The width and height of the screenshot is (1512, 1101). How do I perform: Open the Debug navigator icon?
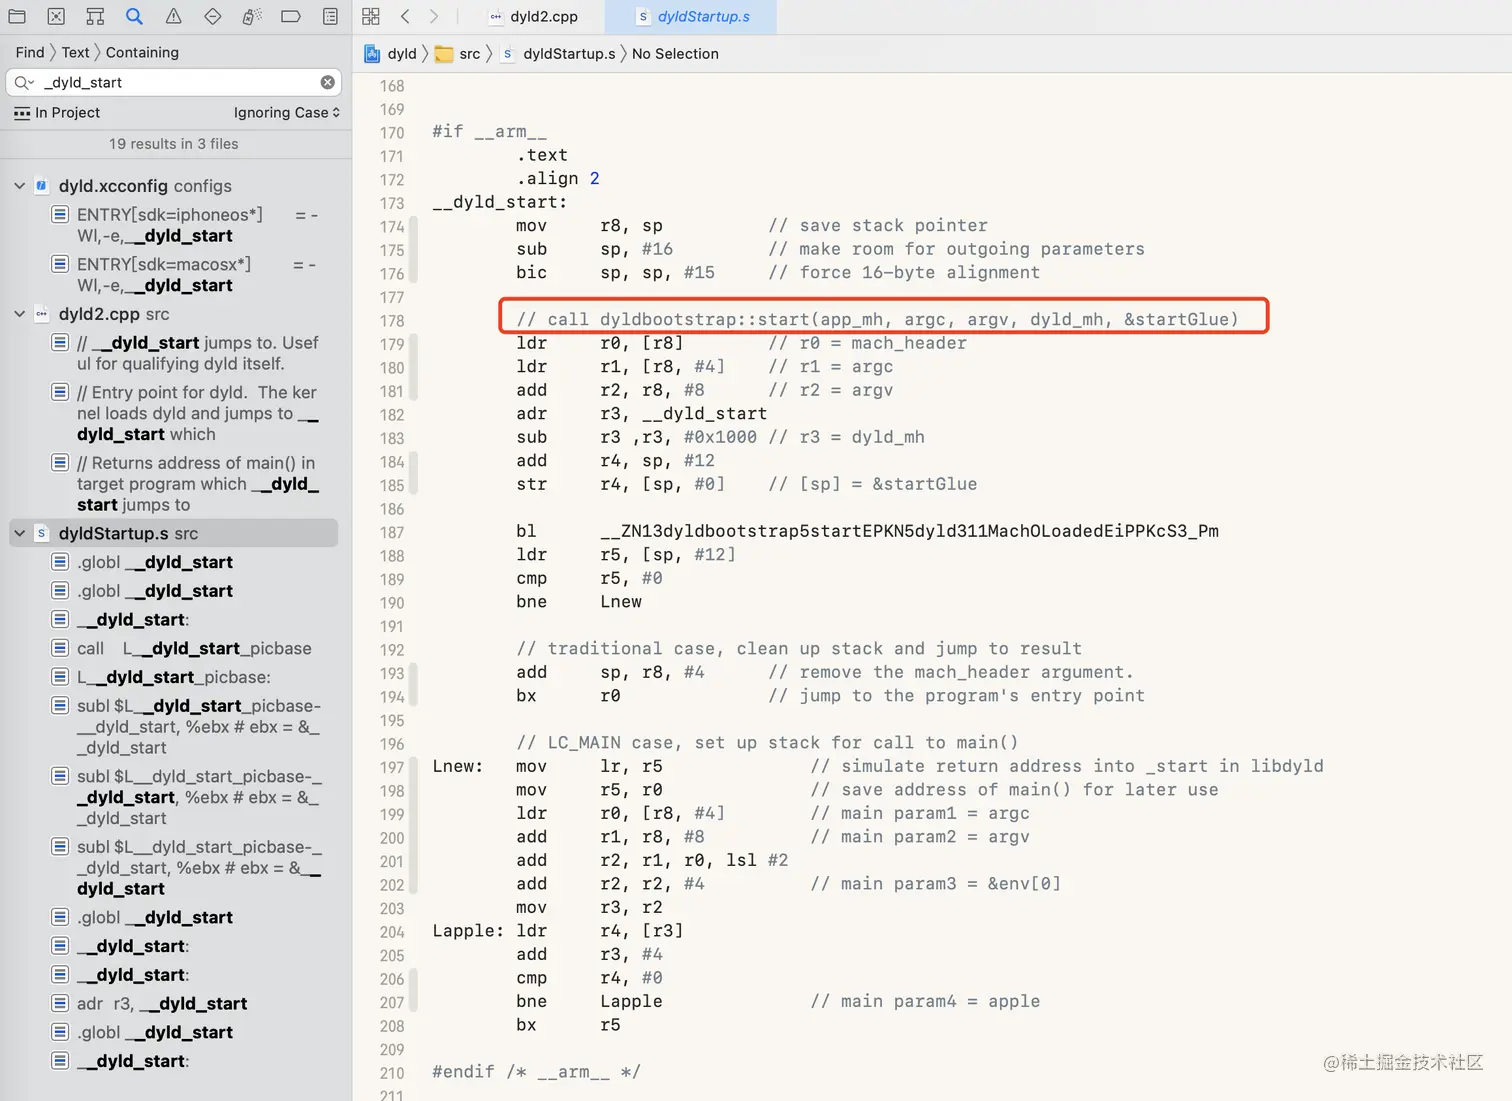pos(252,16)
